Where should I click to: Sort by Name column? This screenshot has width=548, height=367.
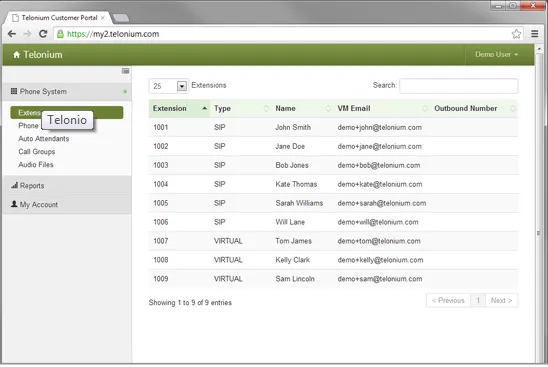click(303, 108)
